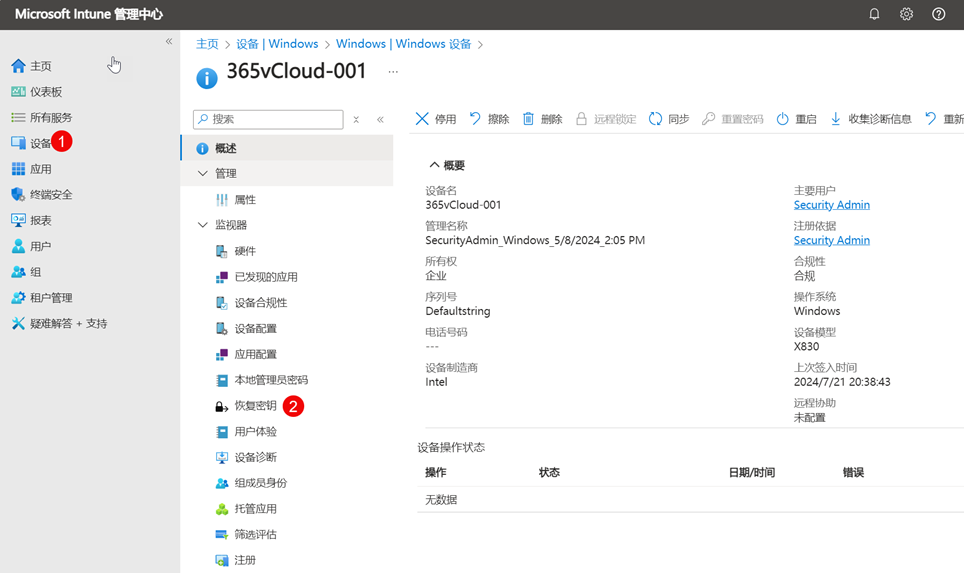Click the 设备配置 icon
Image resolution: width=964 pixels, height=573 pixels.
[x=221, y=328]
